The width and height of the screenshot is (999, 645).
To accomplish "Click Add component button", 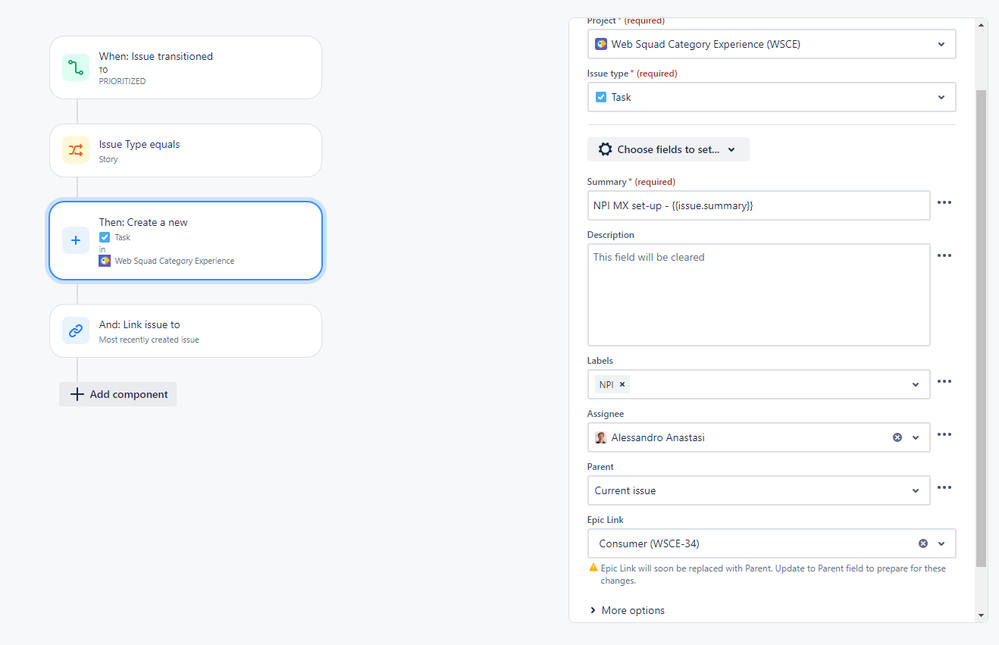I will click(118, 394).
